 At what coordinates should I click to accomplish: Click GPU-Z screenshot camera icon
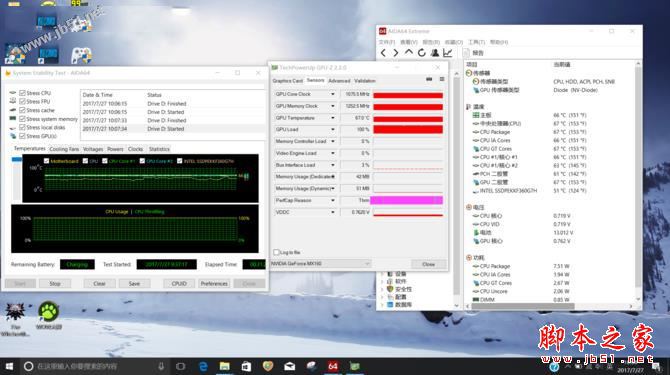tap(429, 79)
